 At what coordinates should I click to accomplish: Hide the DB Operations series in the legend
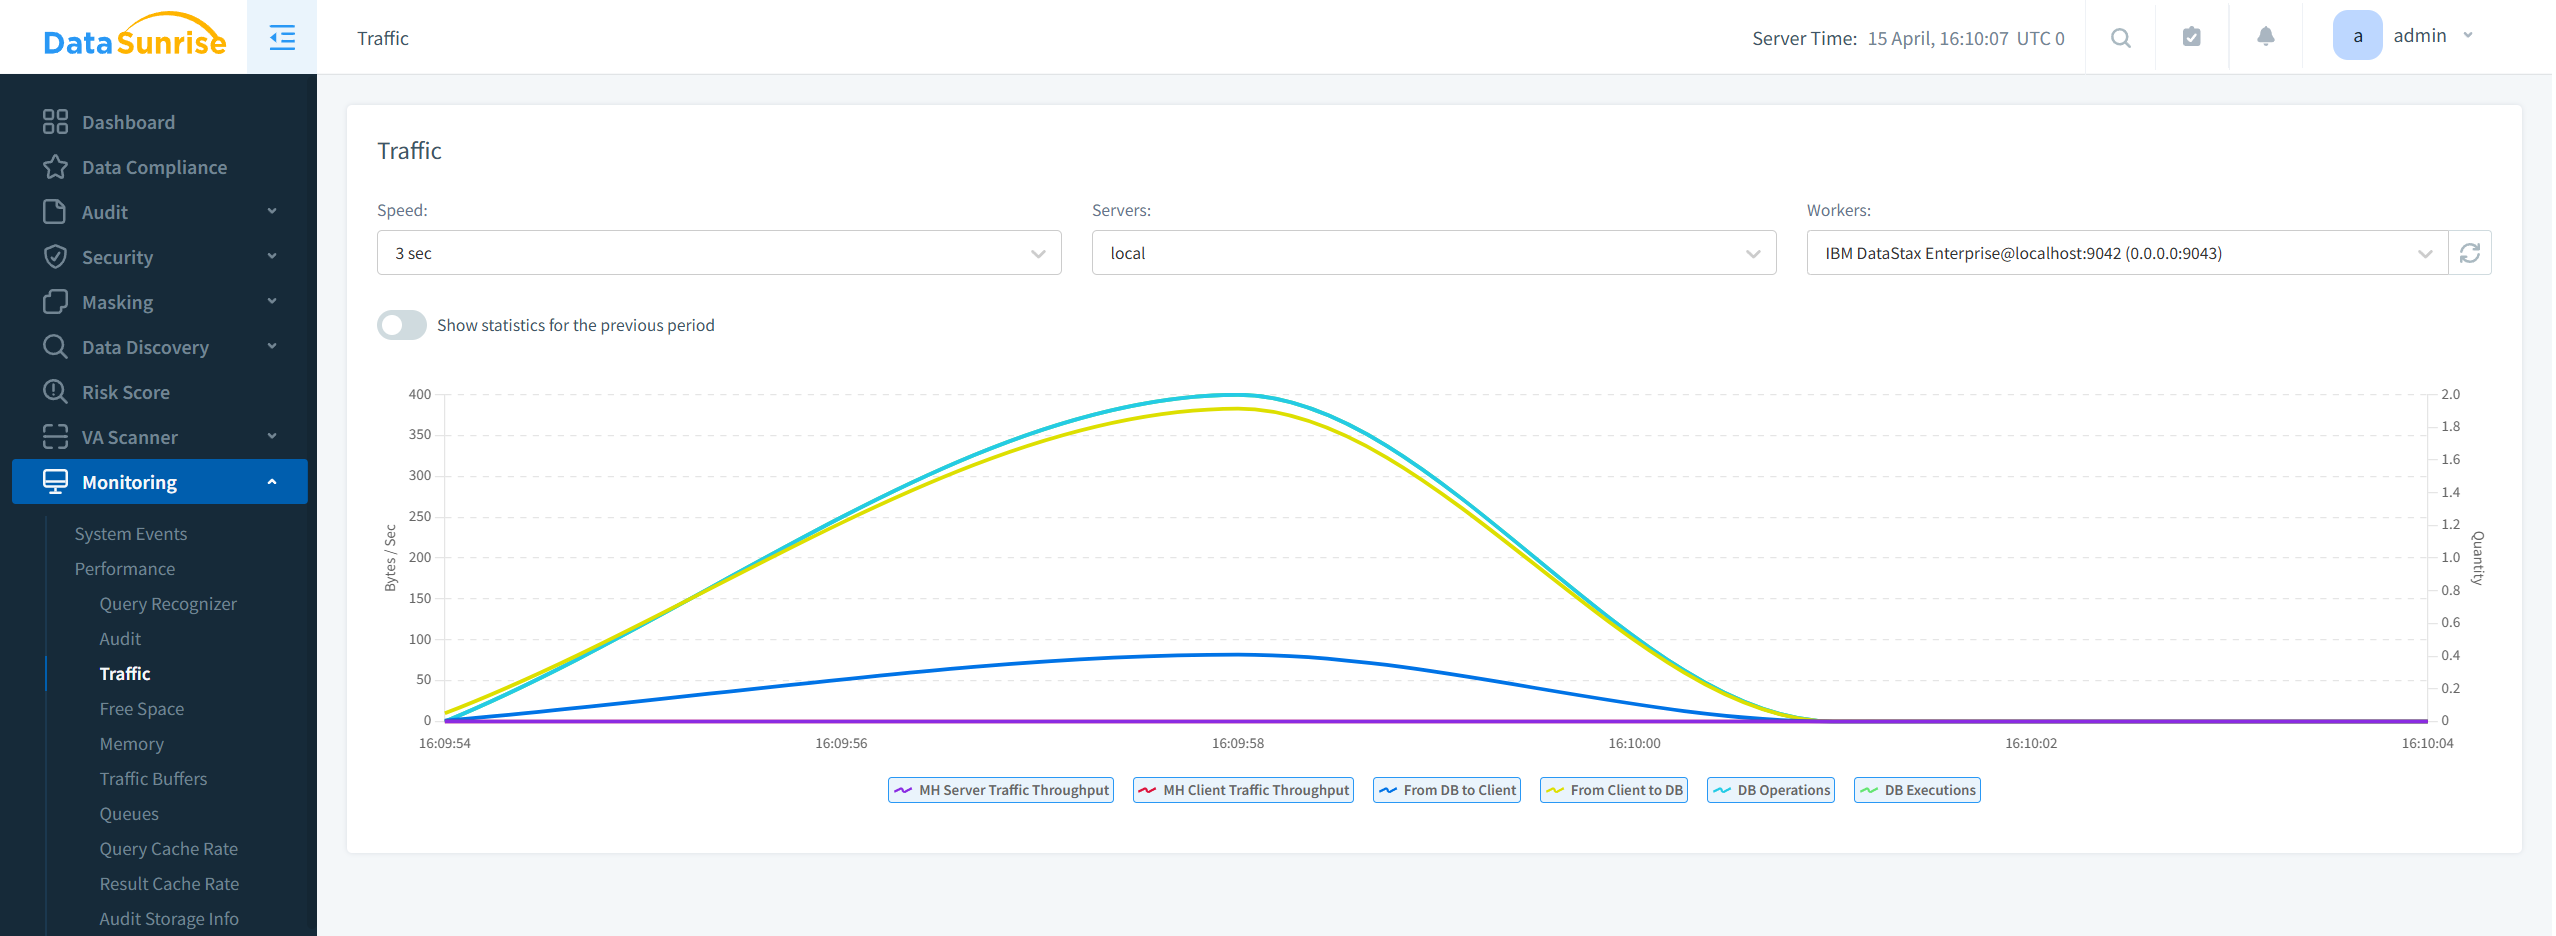pyautogui.click(x=1769, y=789)
